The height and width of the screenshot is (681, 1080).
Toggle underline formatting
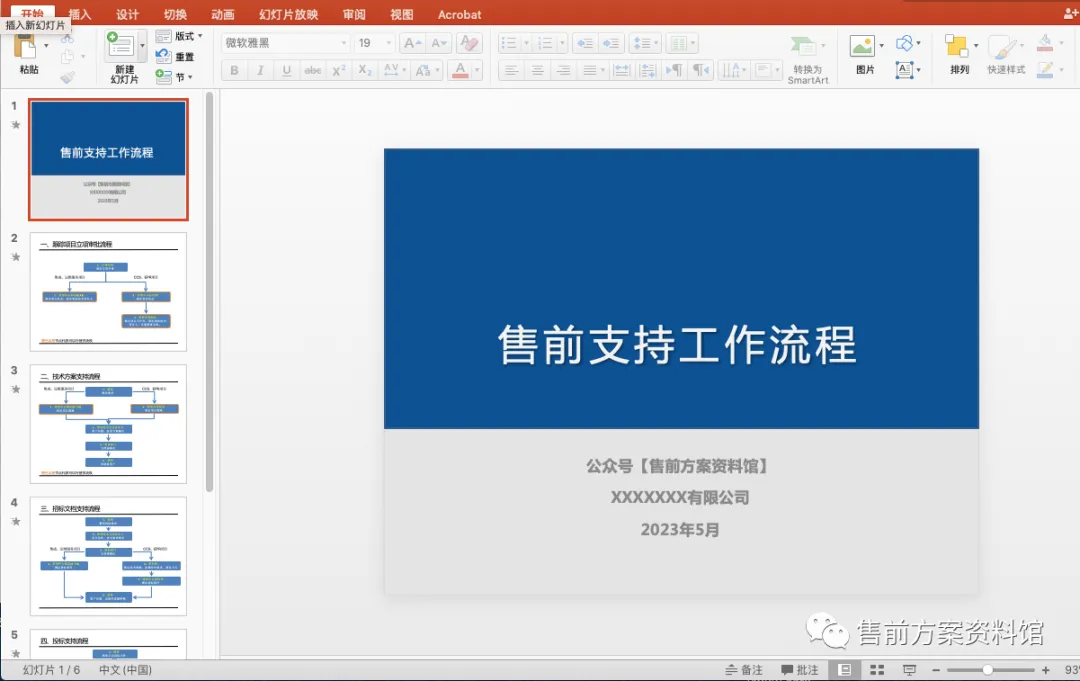click(287, 70)
